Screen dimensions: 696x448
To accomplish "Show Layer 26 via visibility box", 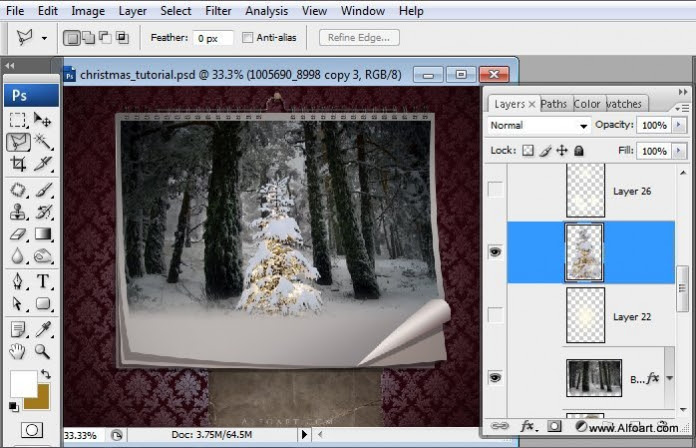I will [x=495, y=190].
